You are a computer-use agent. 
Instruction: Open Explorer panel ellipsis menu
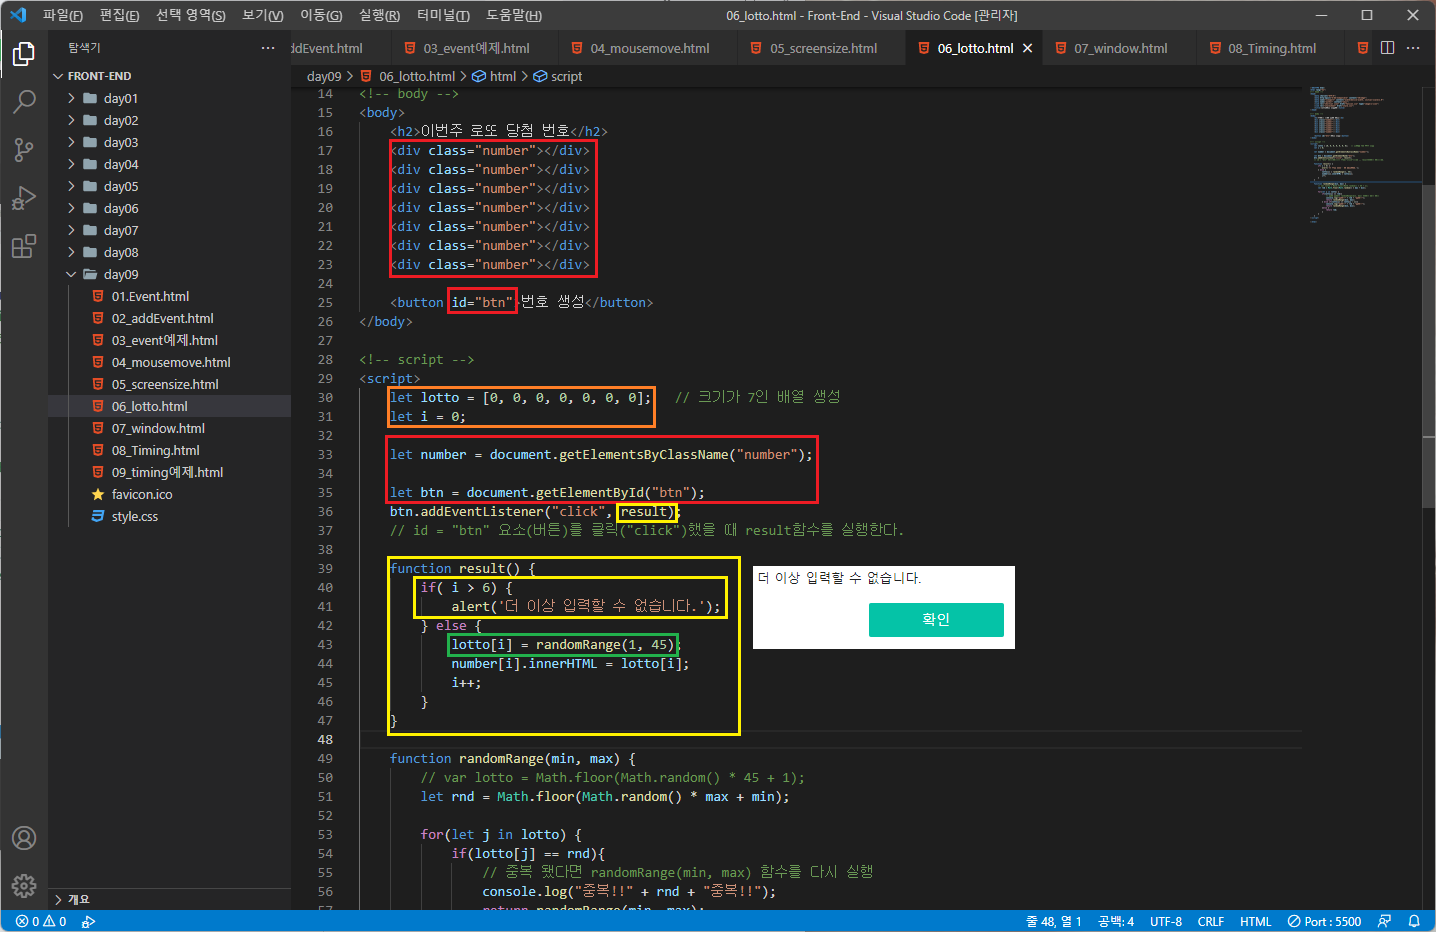coord(268,48)
